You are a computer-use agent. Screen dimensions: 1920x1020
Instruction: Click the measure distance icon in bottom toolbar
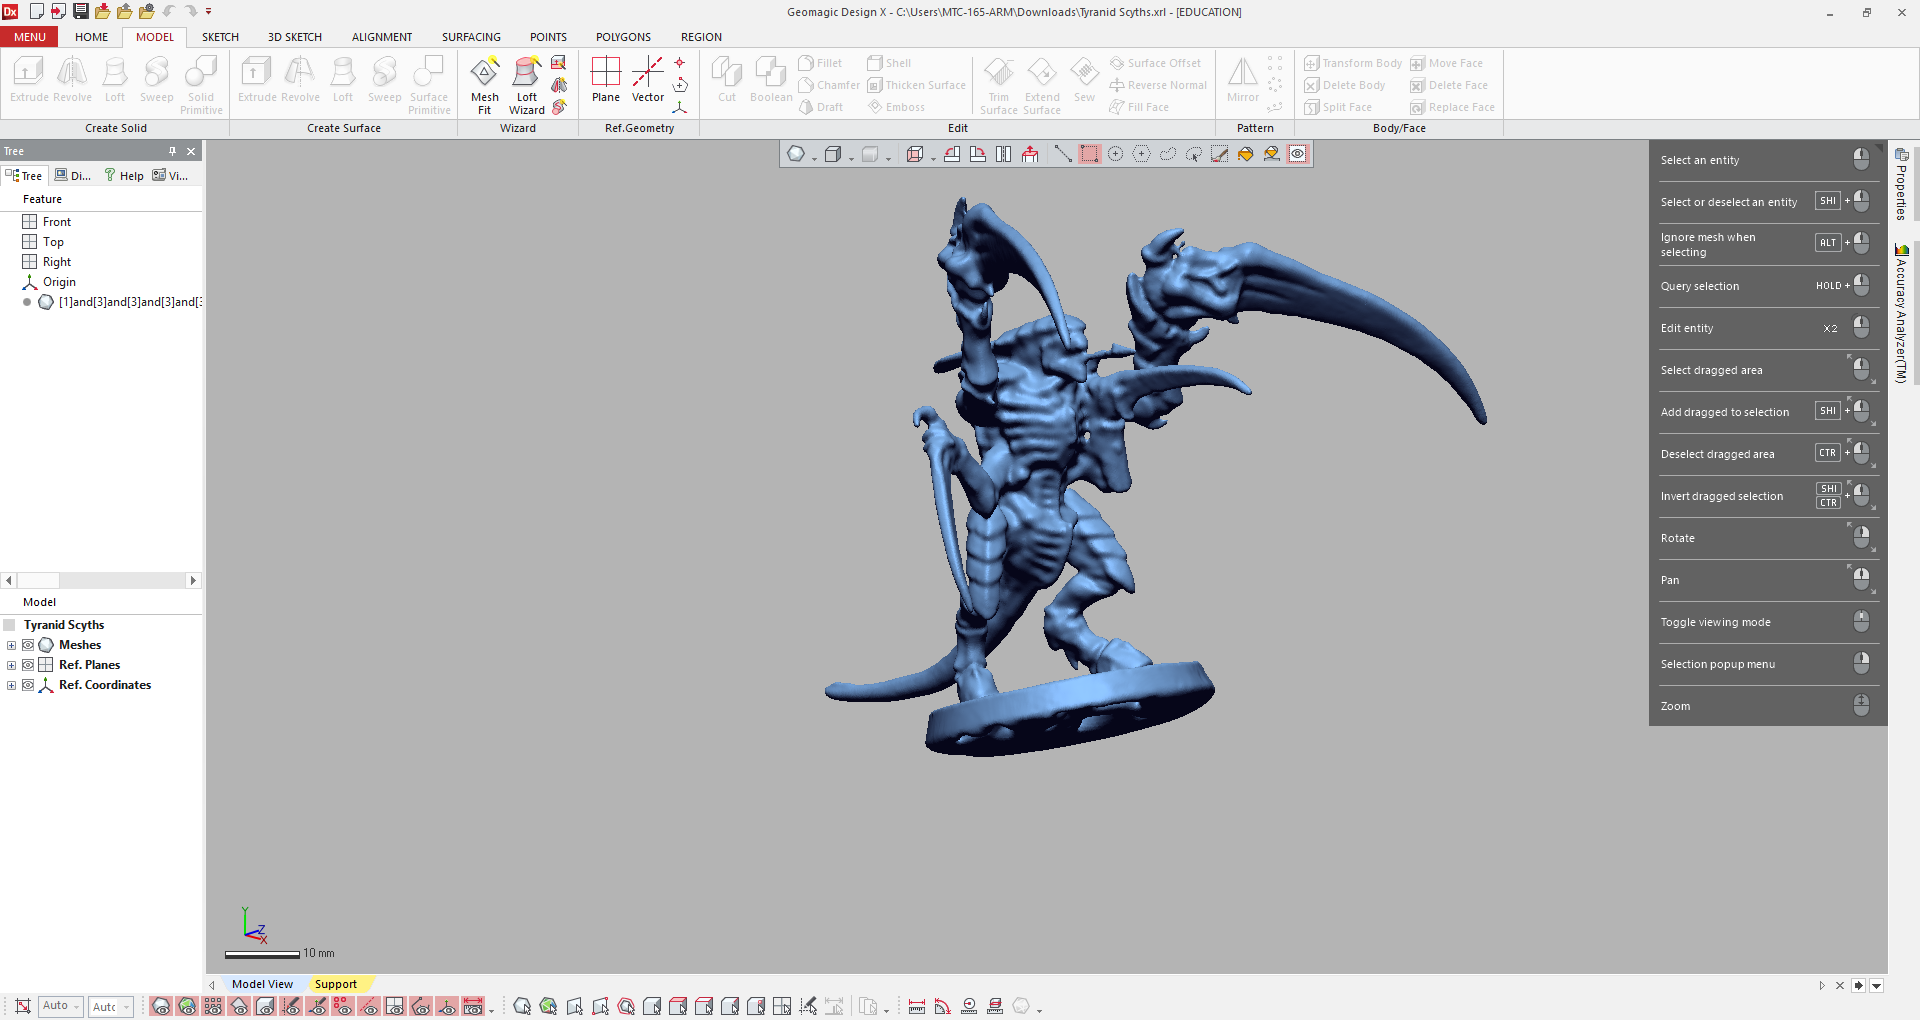(x=916, y=1007)
